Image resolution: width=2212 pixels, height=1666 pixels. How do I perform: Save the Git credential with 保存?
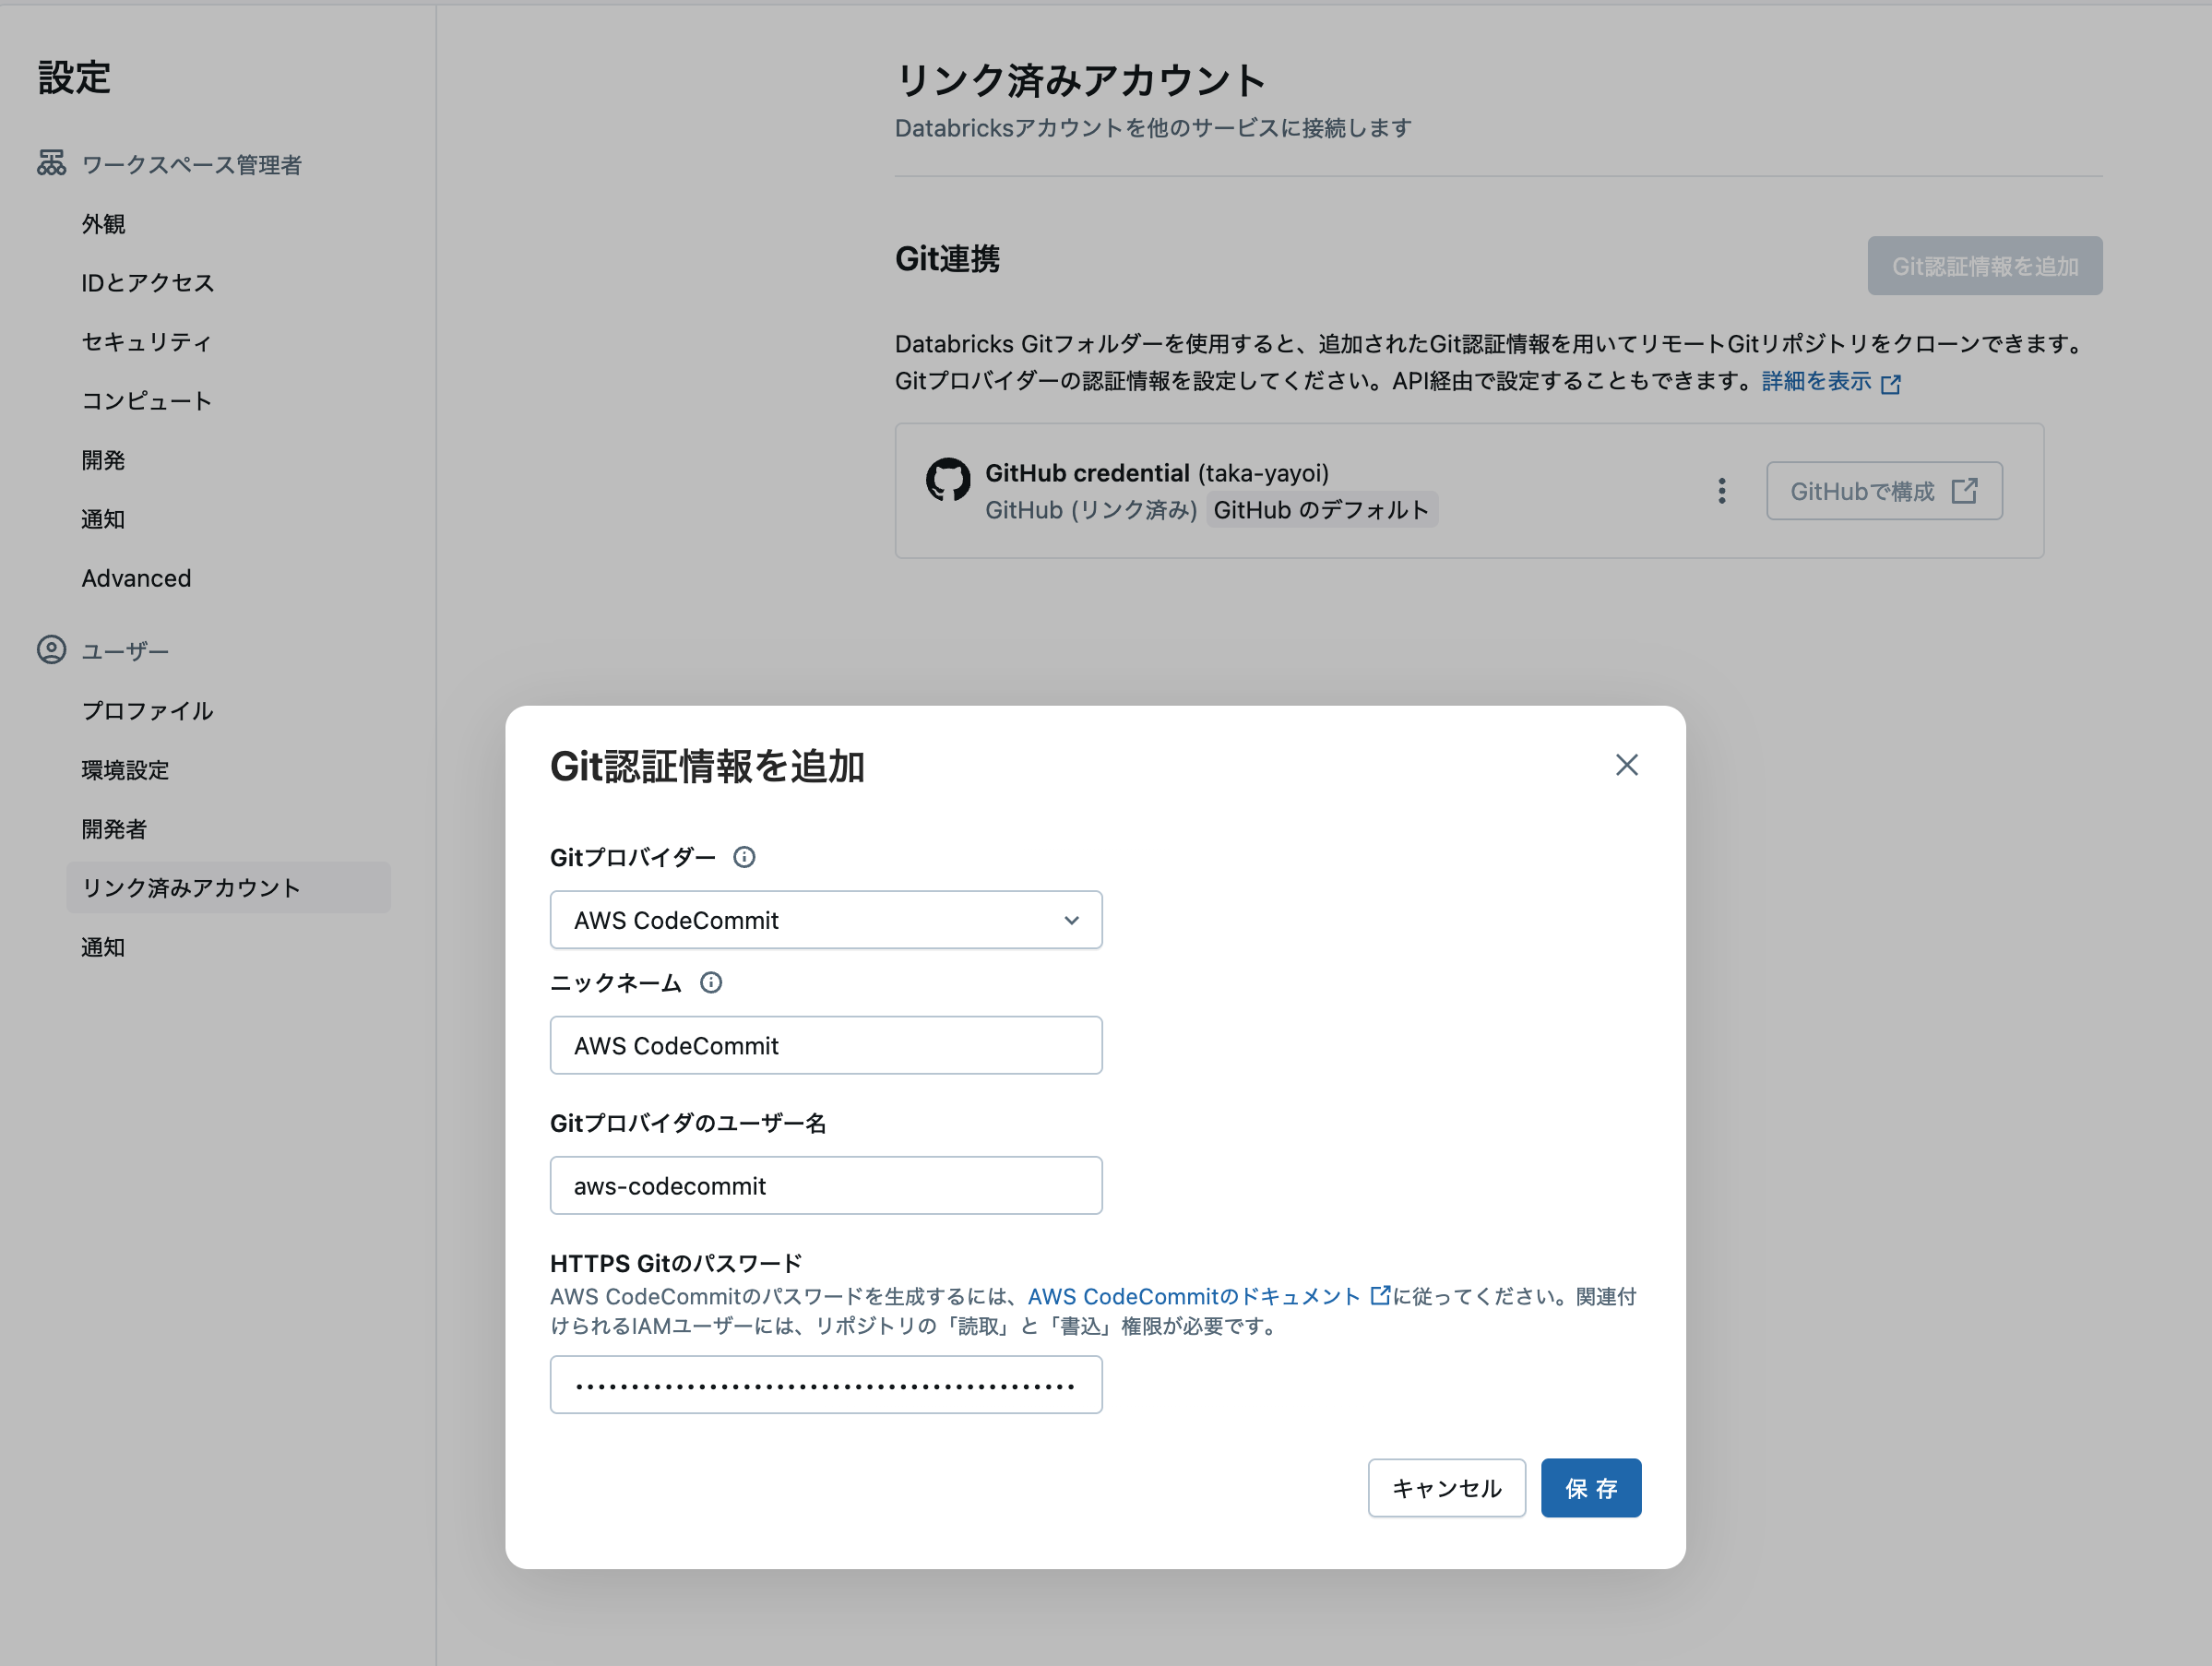click(x=1590, y=1488)
